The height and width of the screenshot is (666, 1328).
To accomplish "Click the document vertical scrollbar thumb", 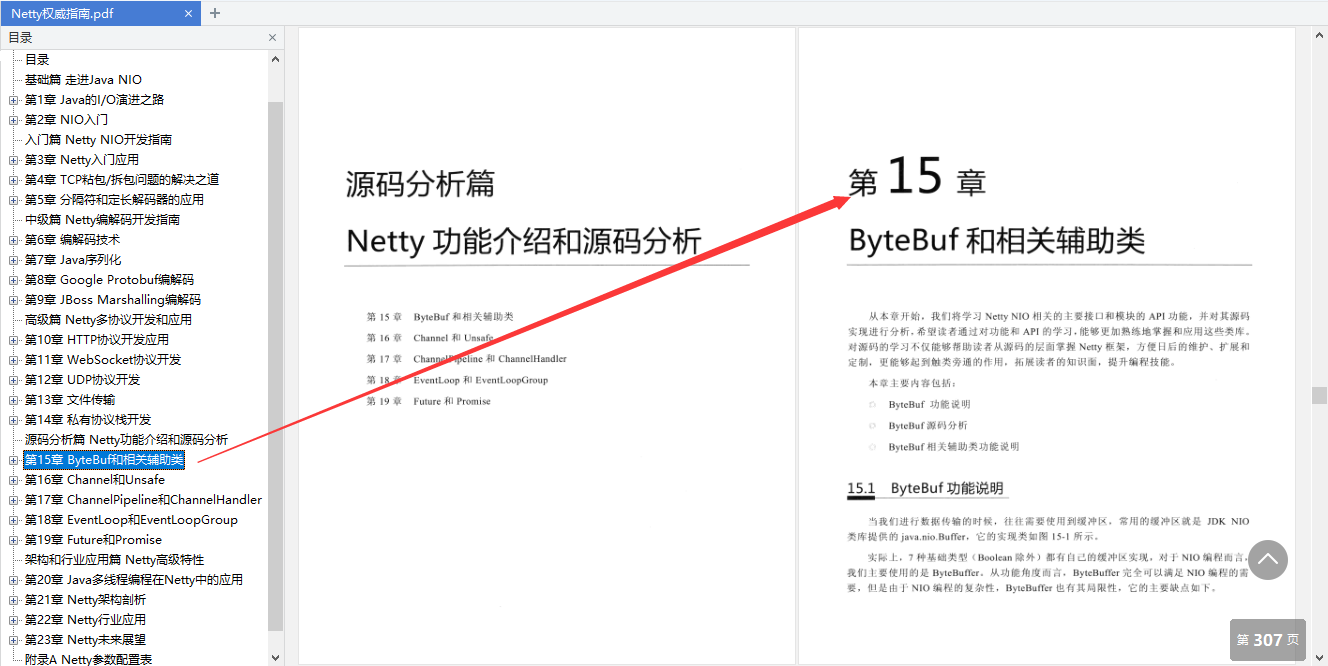I will point(1319,395).
